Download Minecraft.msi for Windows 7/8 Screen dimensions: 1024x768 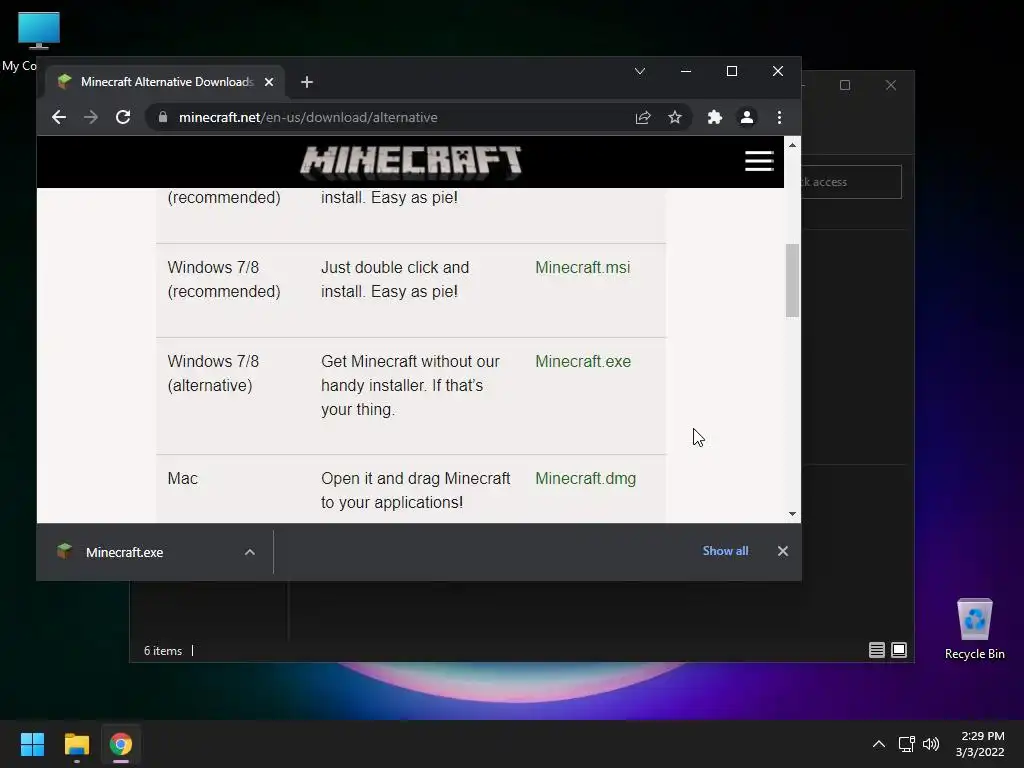click(x=583, y=268)
